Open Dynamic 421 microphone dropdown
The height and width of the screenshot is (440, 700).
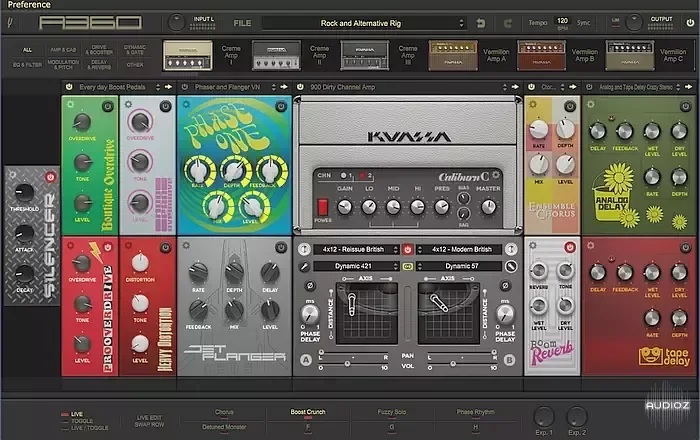356,266
